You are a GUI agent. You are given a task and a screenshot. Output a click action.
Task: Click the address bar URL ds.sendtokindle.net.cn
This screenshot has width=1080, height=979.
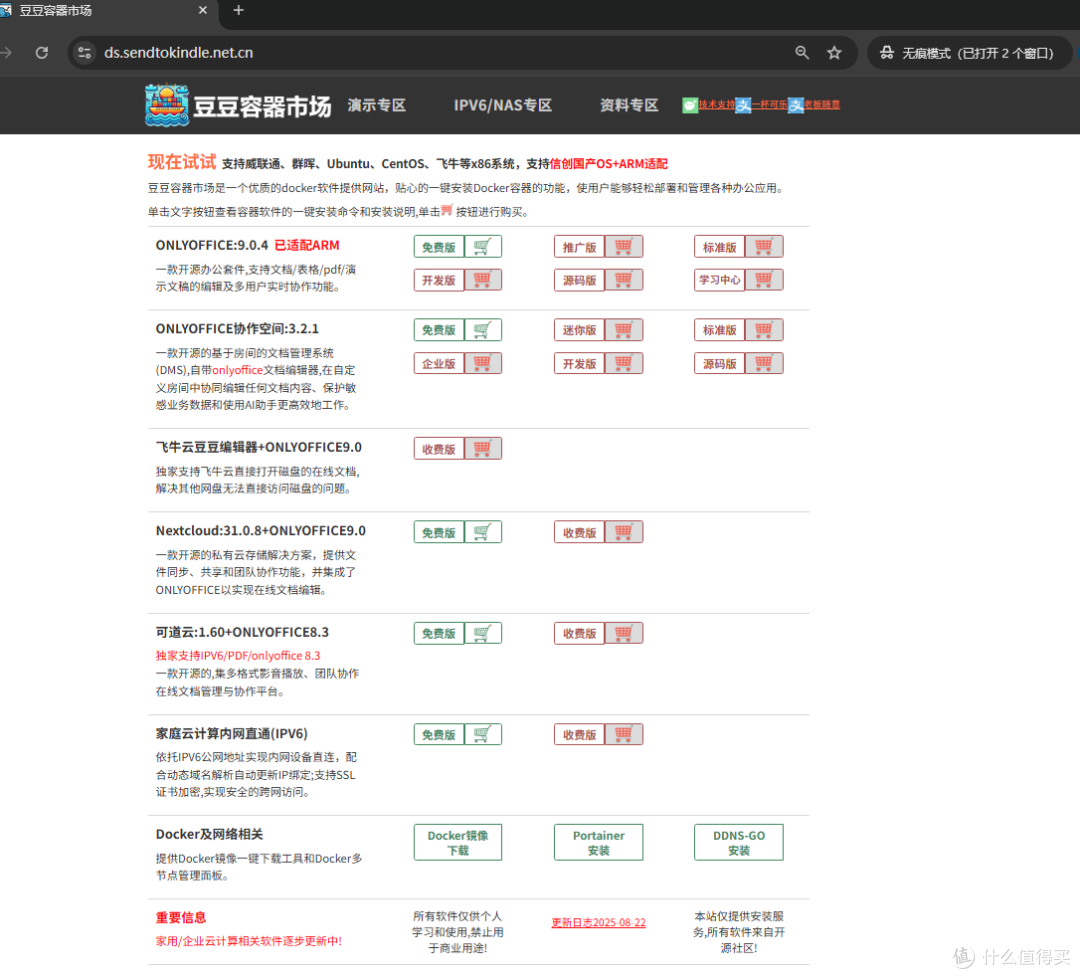(178, 53)
